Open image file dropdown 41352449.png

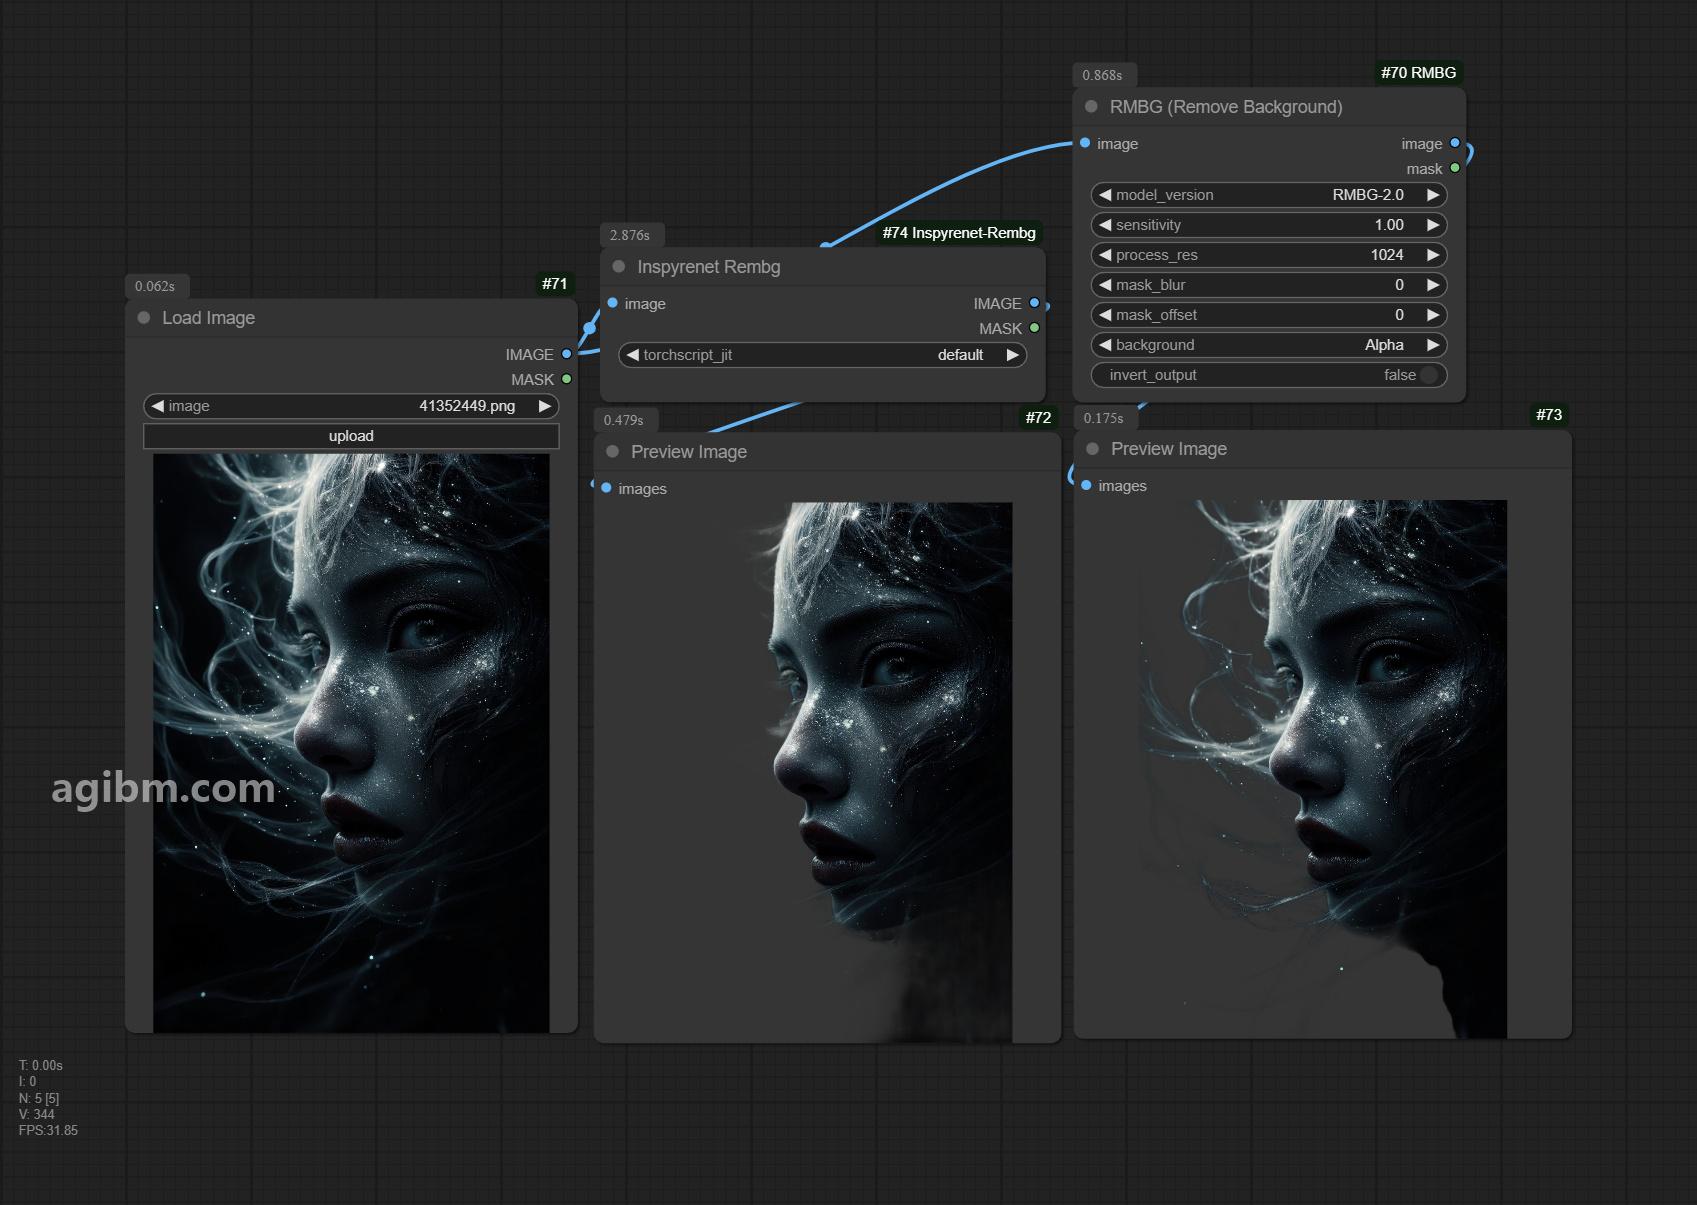(x=351, y=406)
